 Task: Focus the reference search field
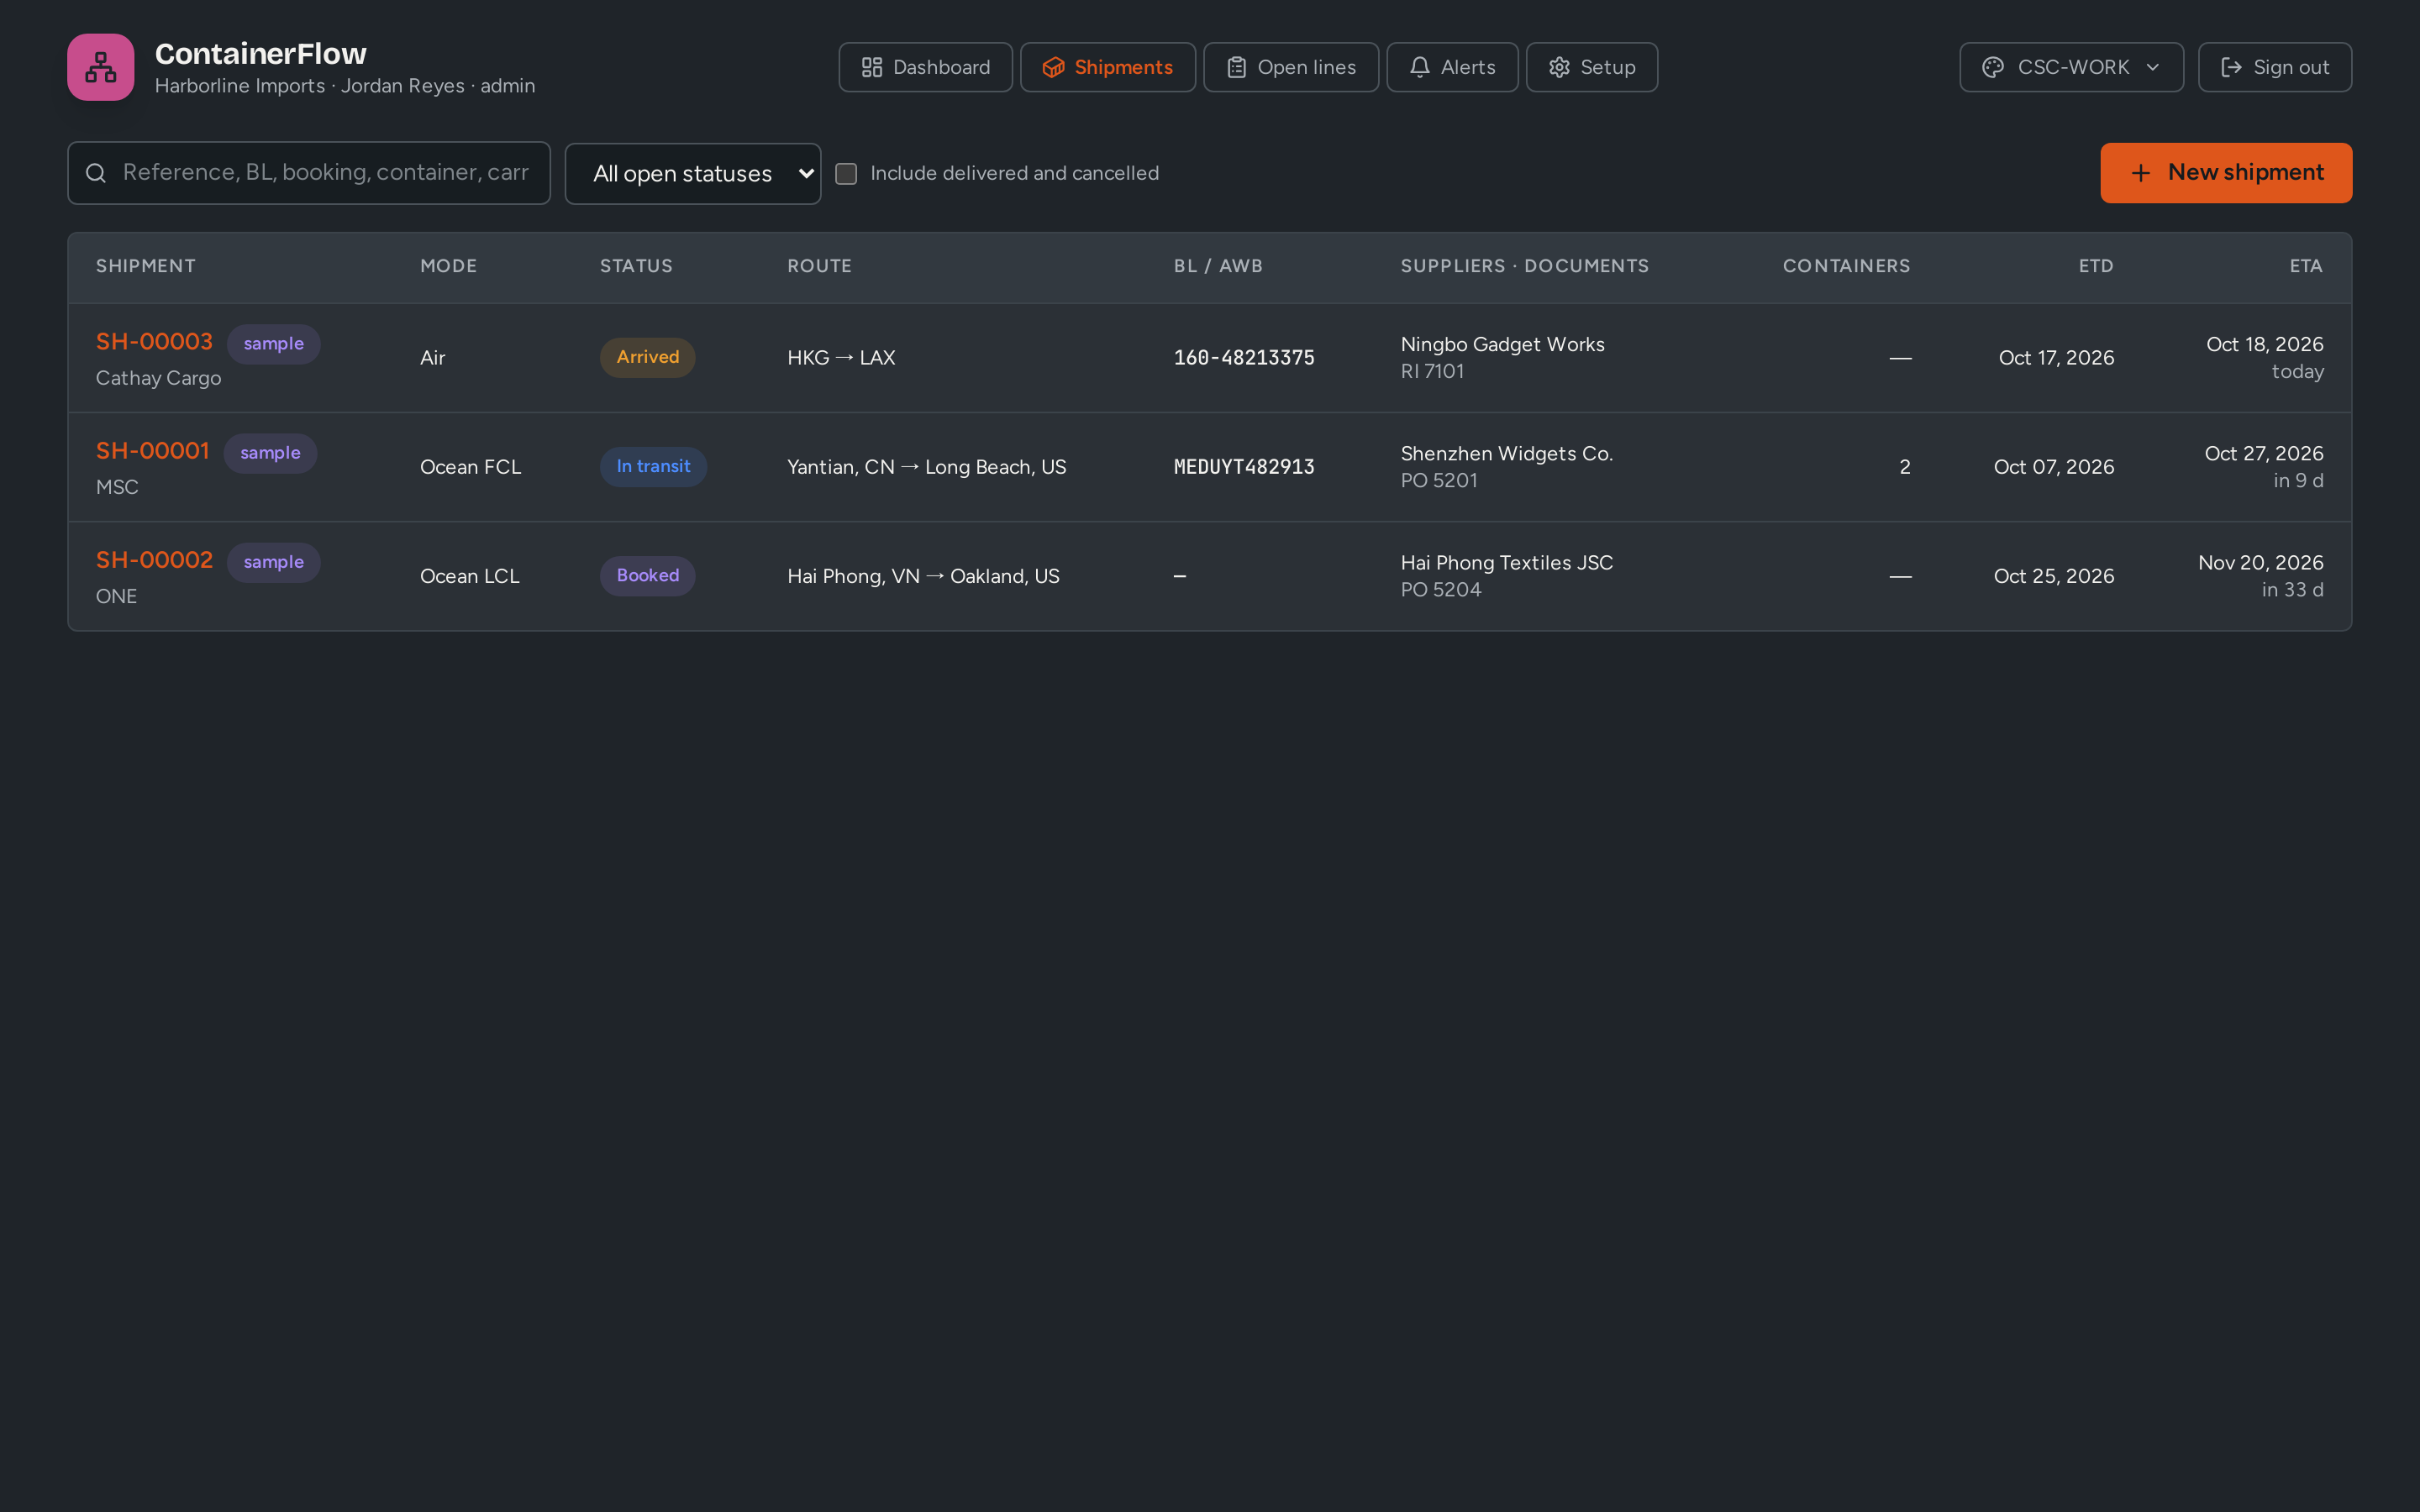click(309, 173)
